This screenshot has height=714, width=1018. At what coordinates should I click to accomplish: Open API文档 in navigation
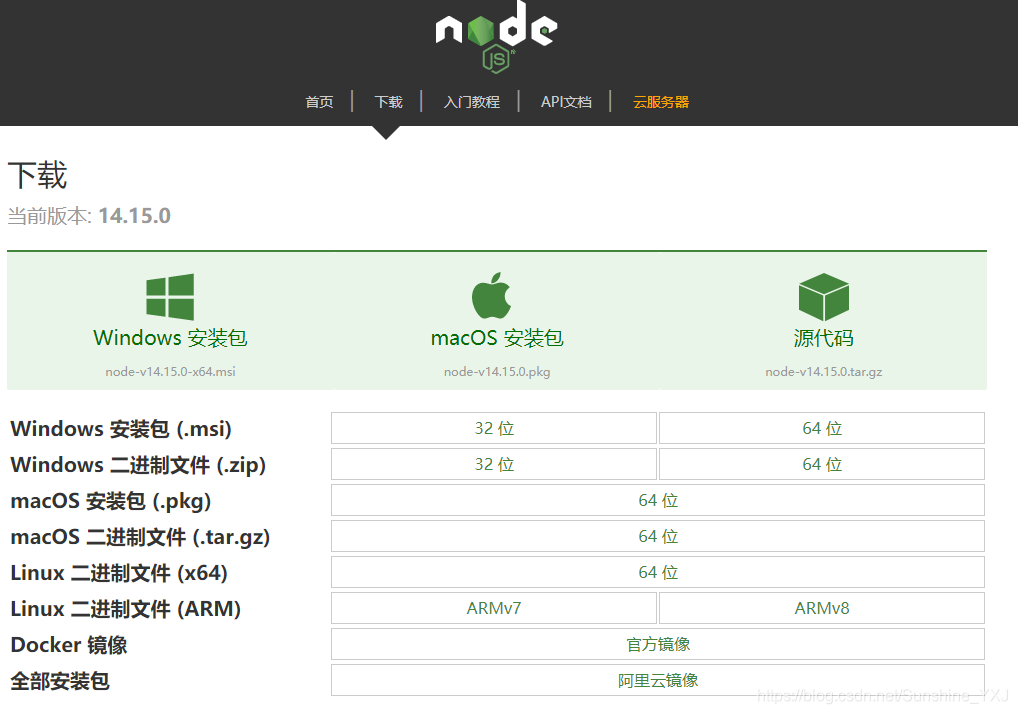click(566, 102)
